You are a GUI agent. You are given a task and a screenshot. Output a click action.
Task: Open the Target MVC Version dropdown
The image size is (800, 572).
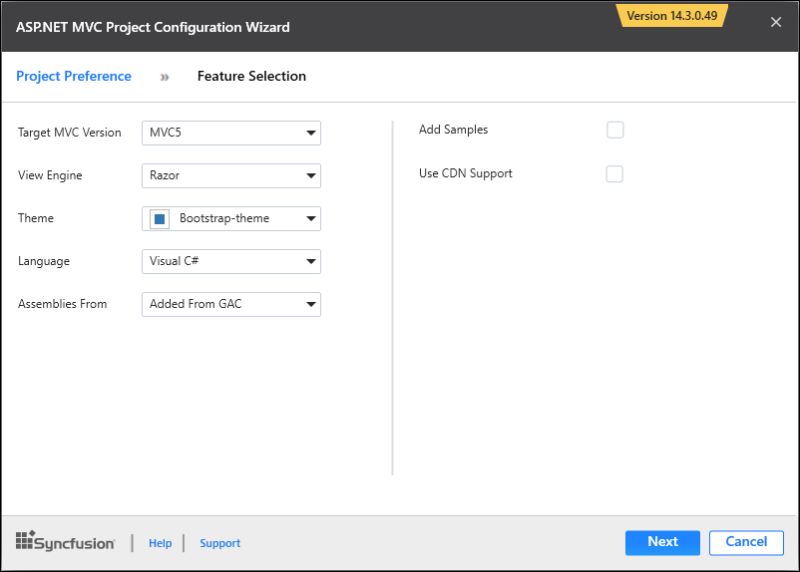(x=231, y=133)
